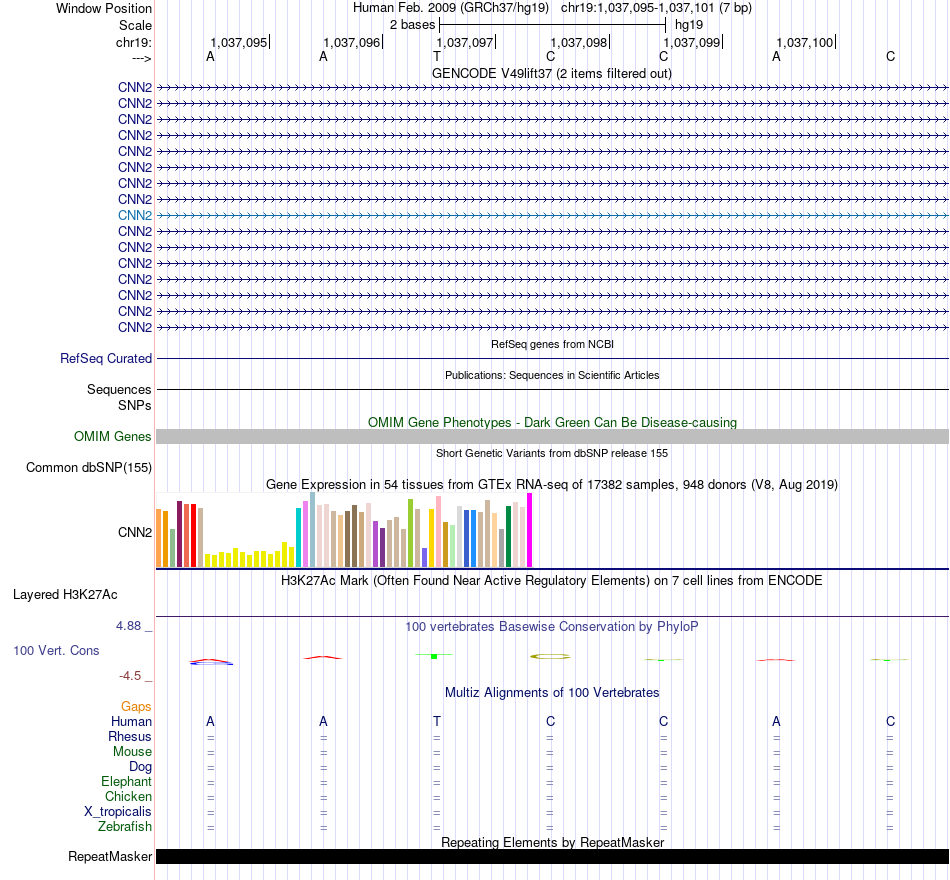Select the Zebrafish alignment row label
Viewport: 950px width, 880px height.
125,826
